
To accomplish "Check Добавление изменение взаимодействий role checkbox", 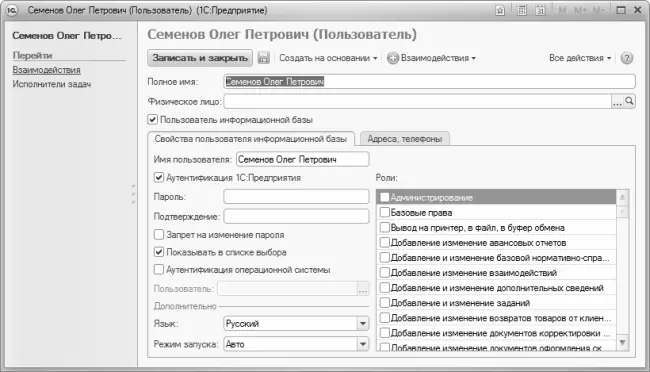I will (385, 272).
